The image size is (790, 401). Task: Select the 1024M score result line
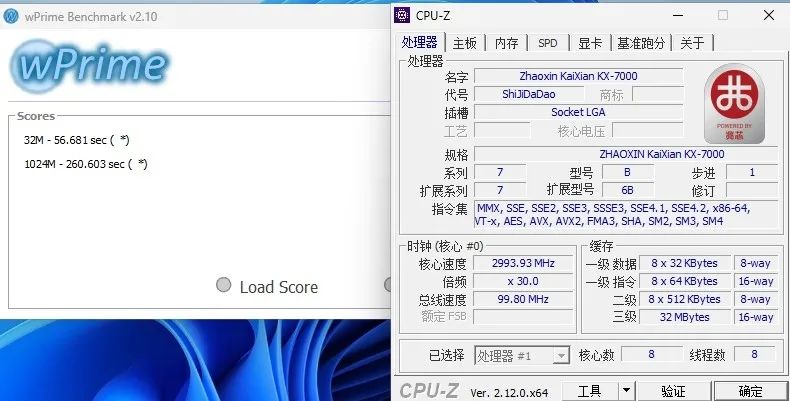click(86, 164)
